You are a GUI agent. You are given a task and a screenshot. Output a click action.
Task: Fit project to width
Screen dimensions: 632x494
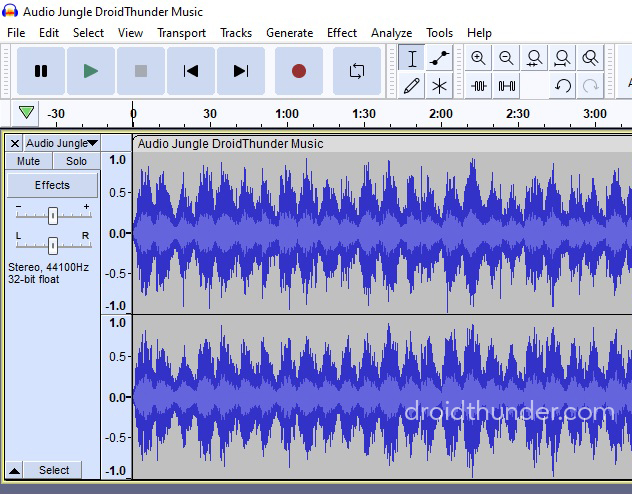tap(562, 58)
